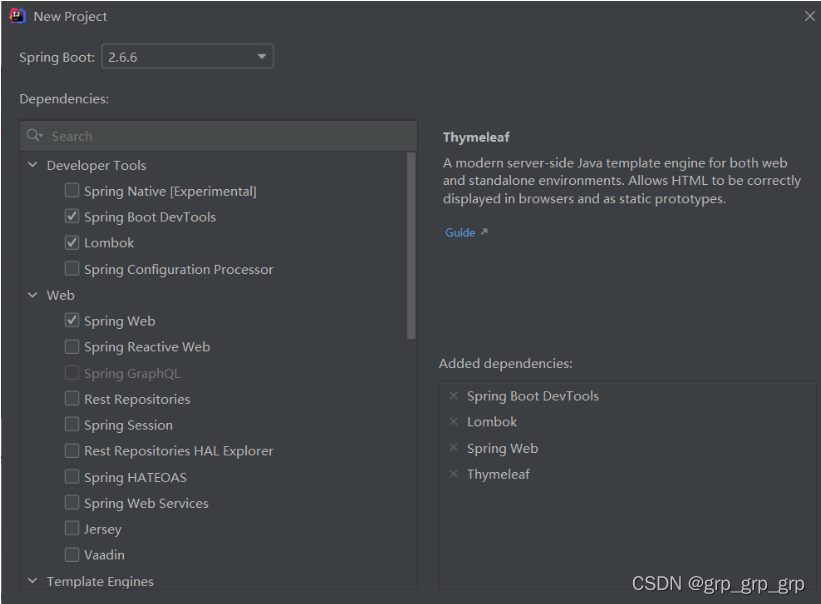Check Spring Configuration Processor
821x604 pixels.
[72, 269]
